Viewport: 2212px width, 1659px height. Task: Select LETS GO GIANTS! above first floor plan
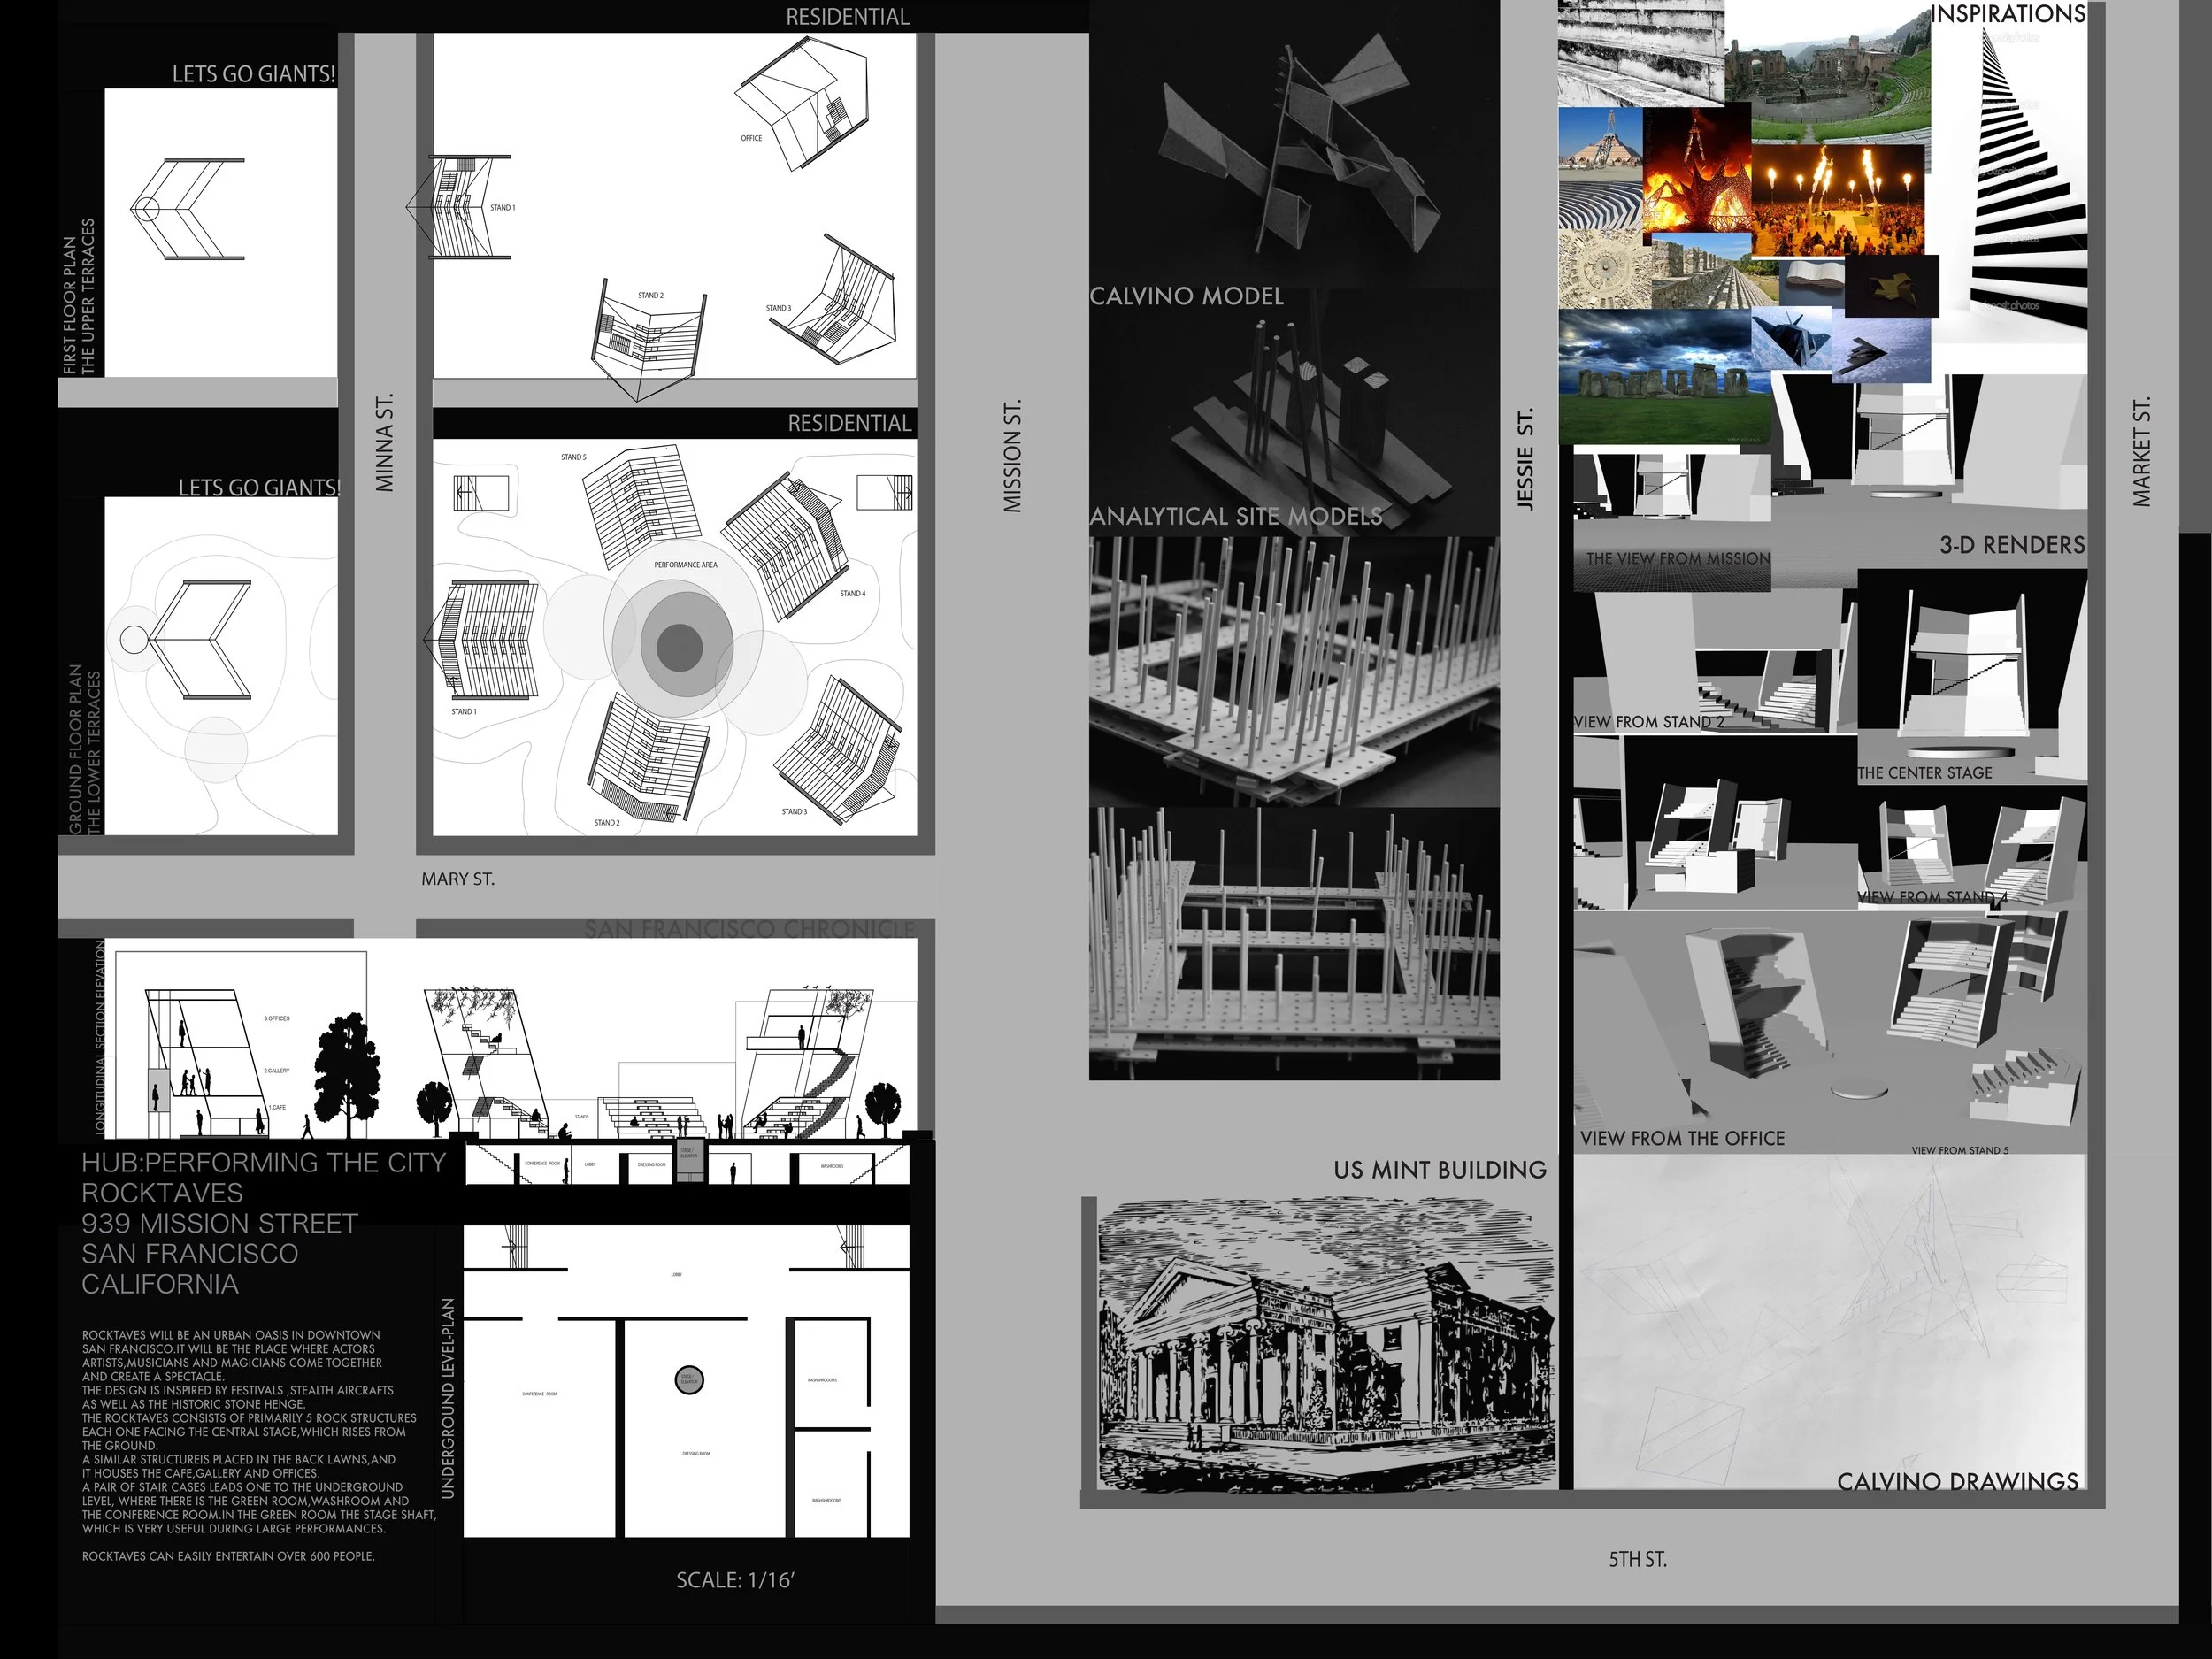(253, 74)
